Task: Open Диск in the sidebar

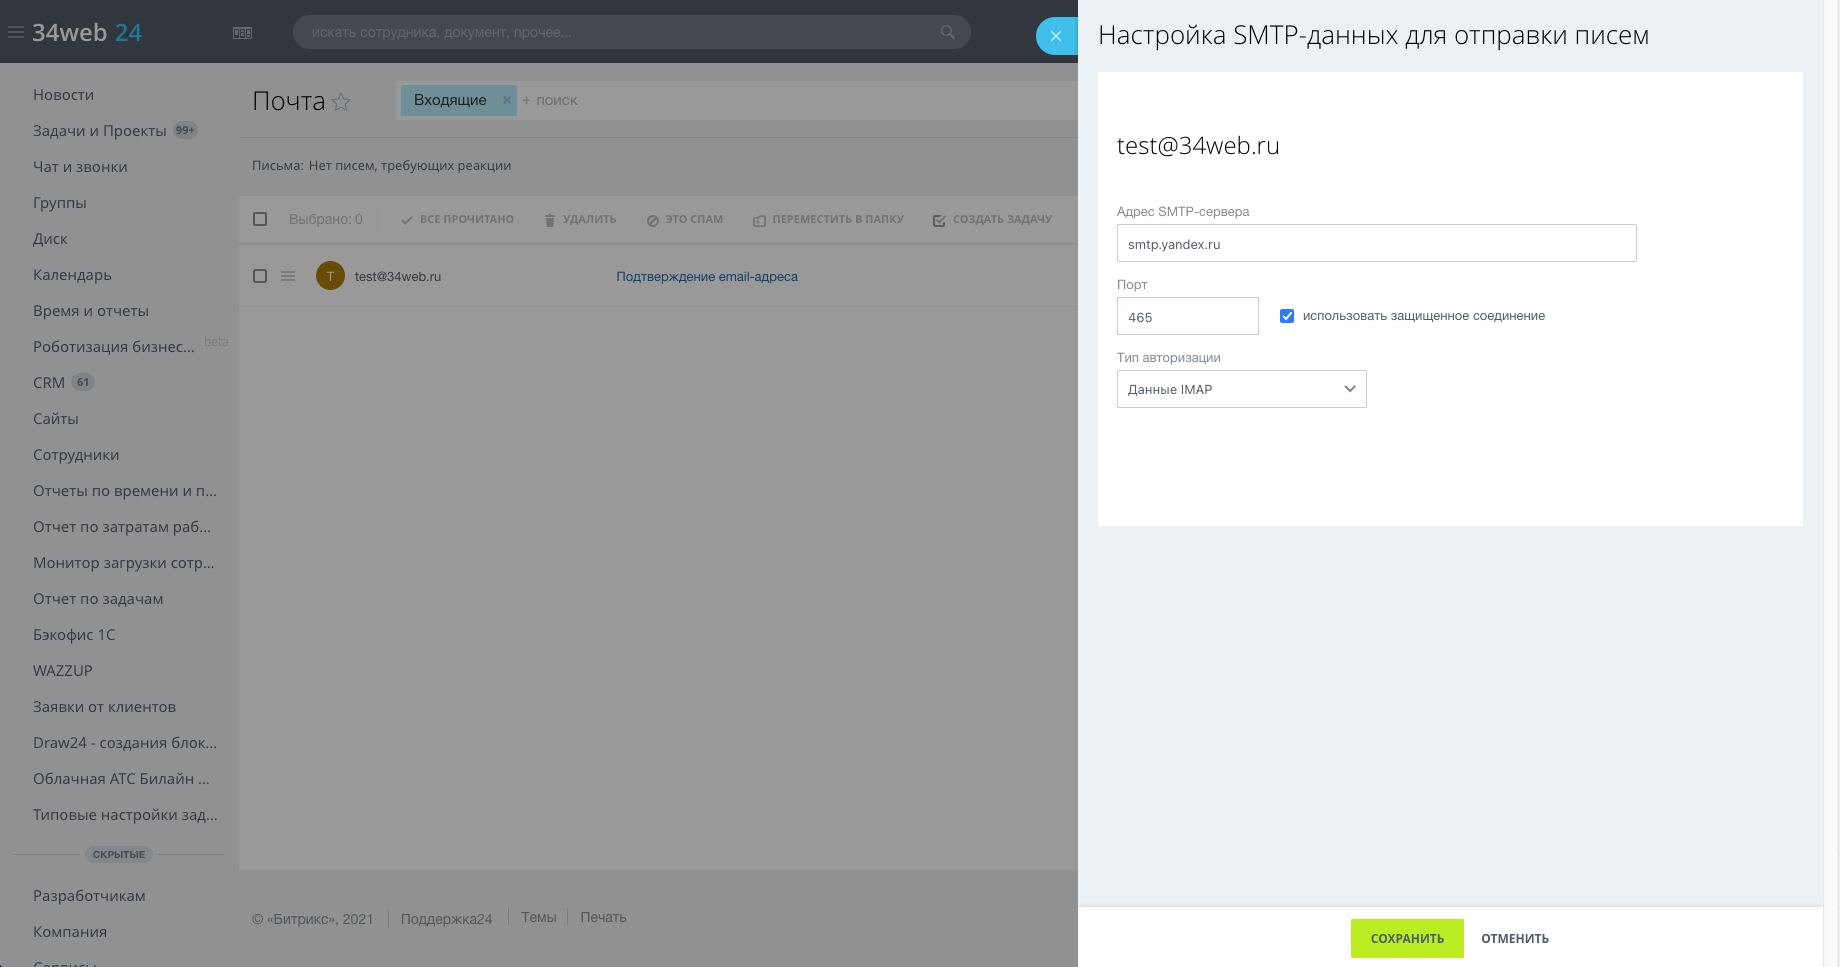Action: point(50,239)
